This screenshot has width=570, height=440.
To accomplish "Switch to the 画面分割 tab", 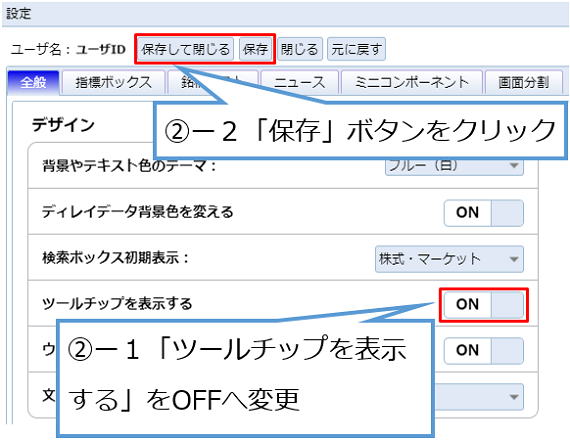I will [x=523, y=83].
